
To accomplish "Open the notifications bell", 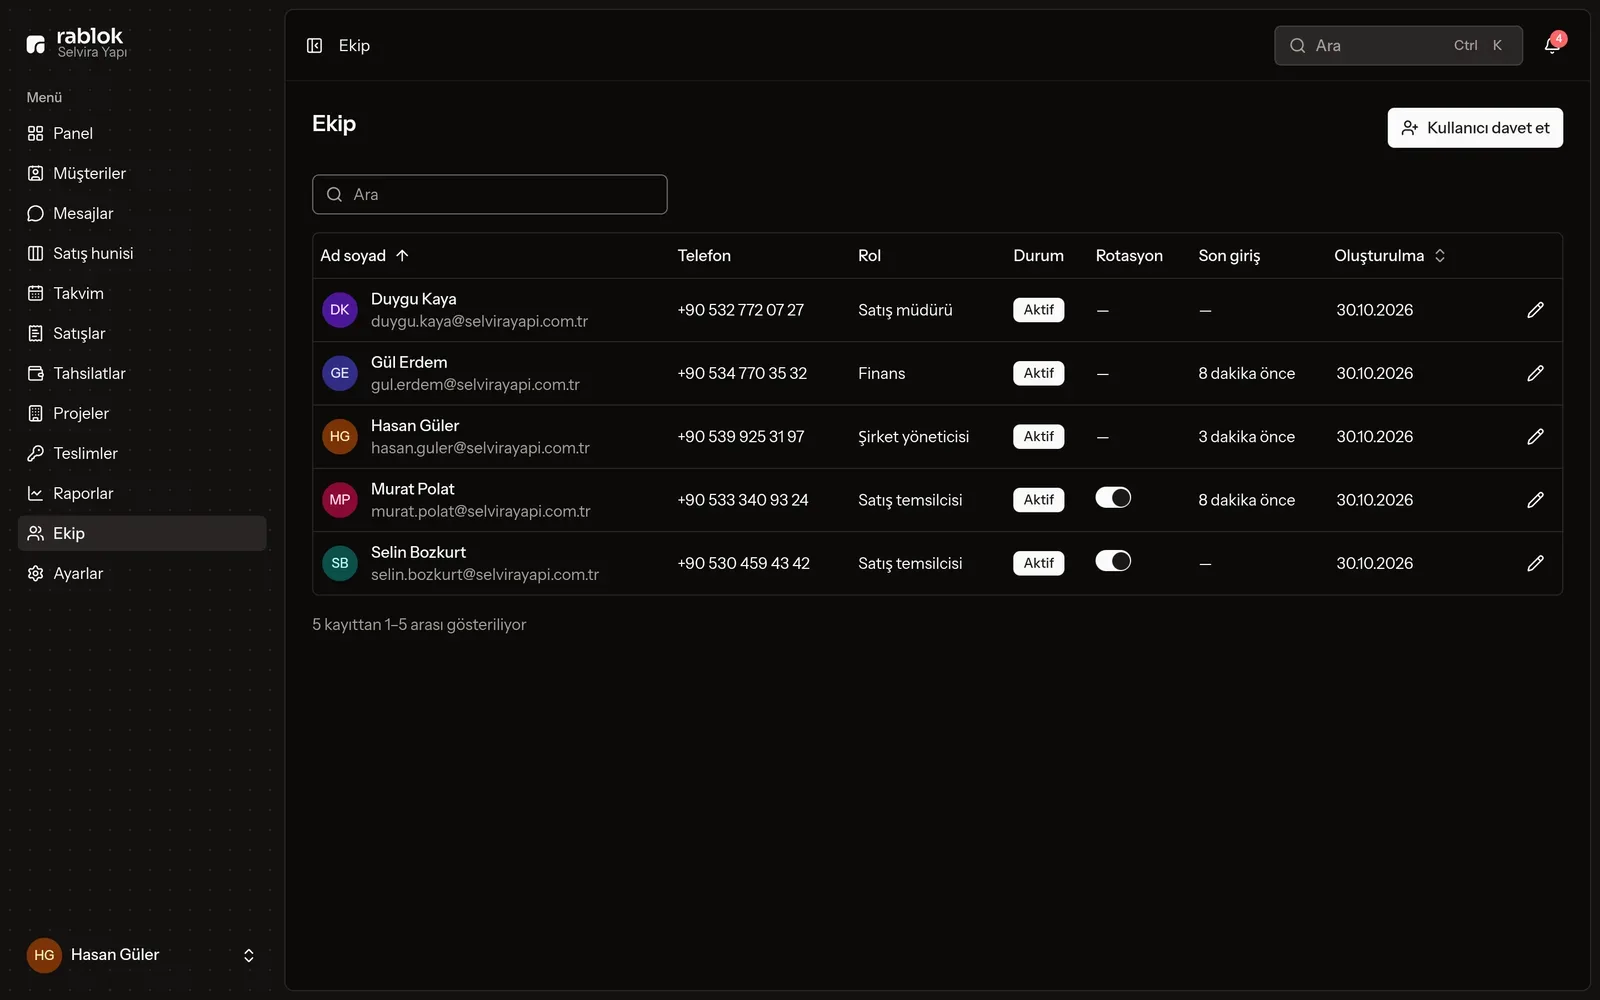I will pos(1552,45).
